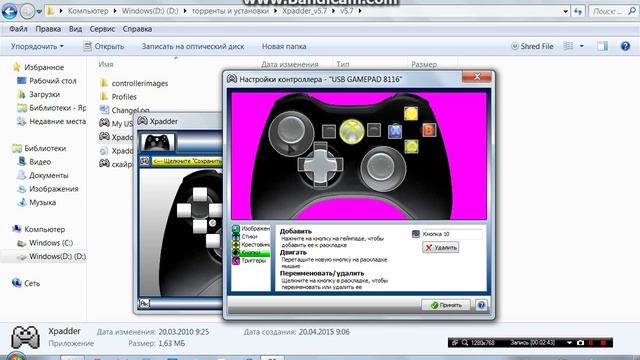
Task: Select the back button square left of guide
Action: [x=329, y=131]
